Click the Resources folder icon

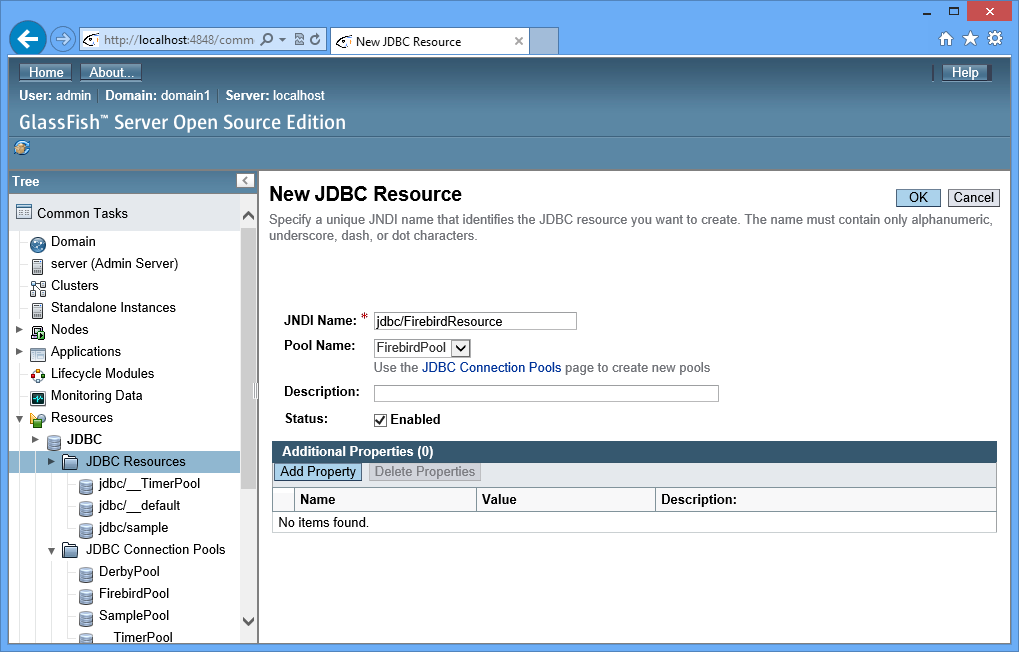[38, 420]
